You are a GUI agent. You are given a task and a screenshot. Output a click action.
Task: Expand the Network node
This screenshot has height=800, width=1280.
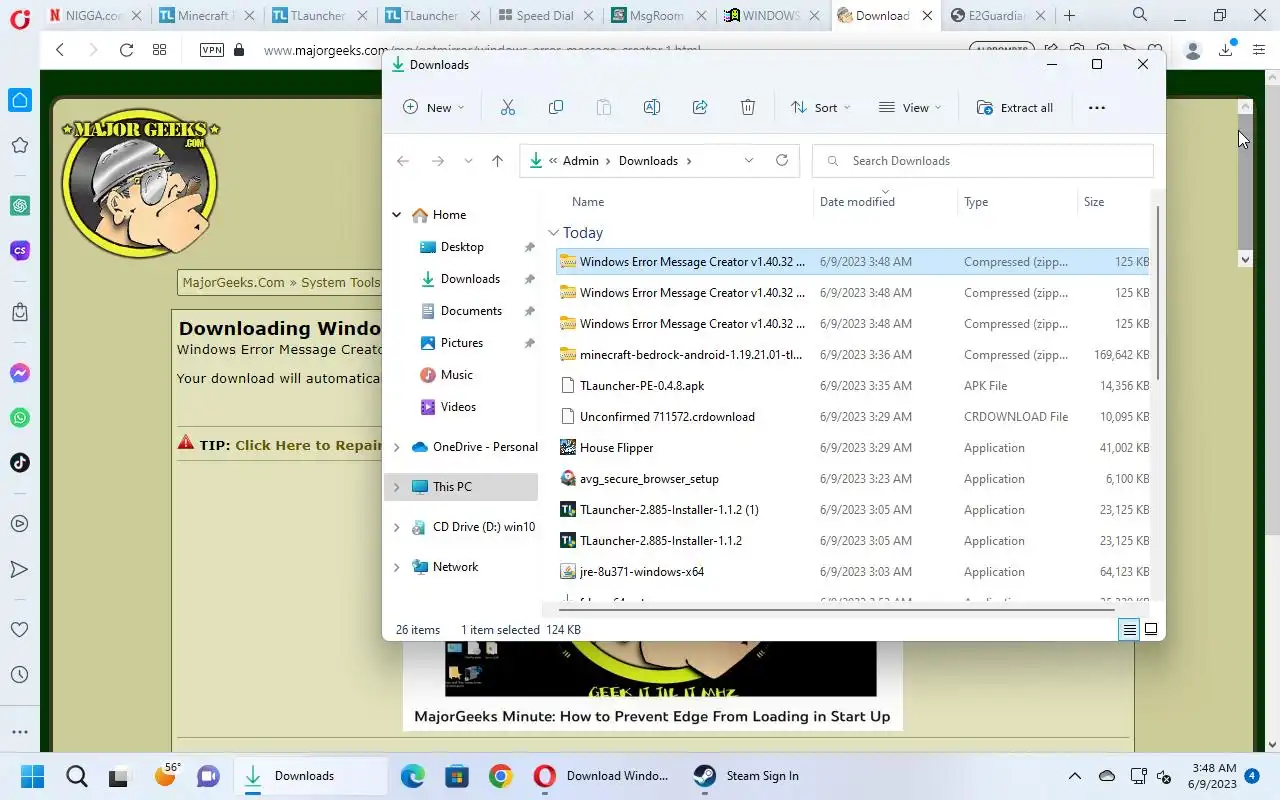pos(397,567)
